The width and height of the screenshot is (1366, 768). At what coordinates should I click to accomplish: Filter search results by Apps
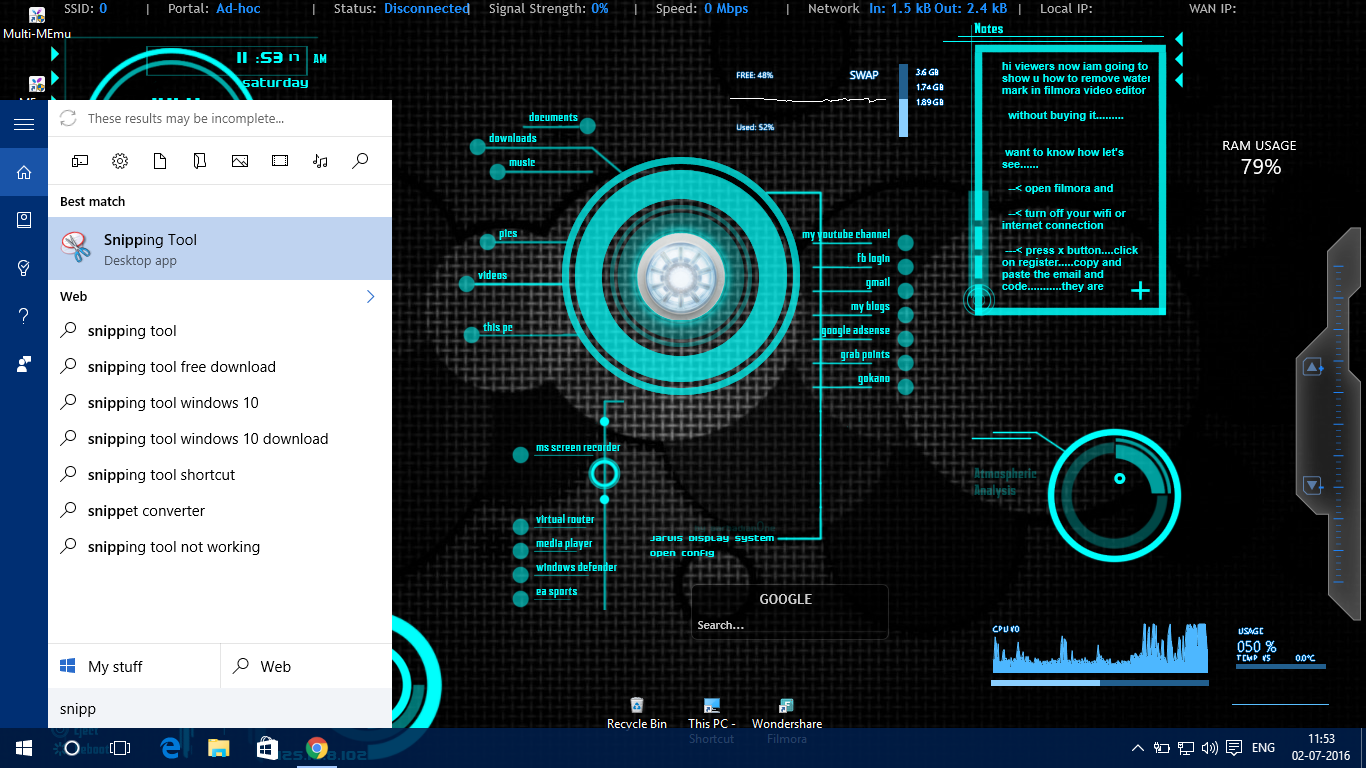(x=80, y=161)
